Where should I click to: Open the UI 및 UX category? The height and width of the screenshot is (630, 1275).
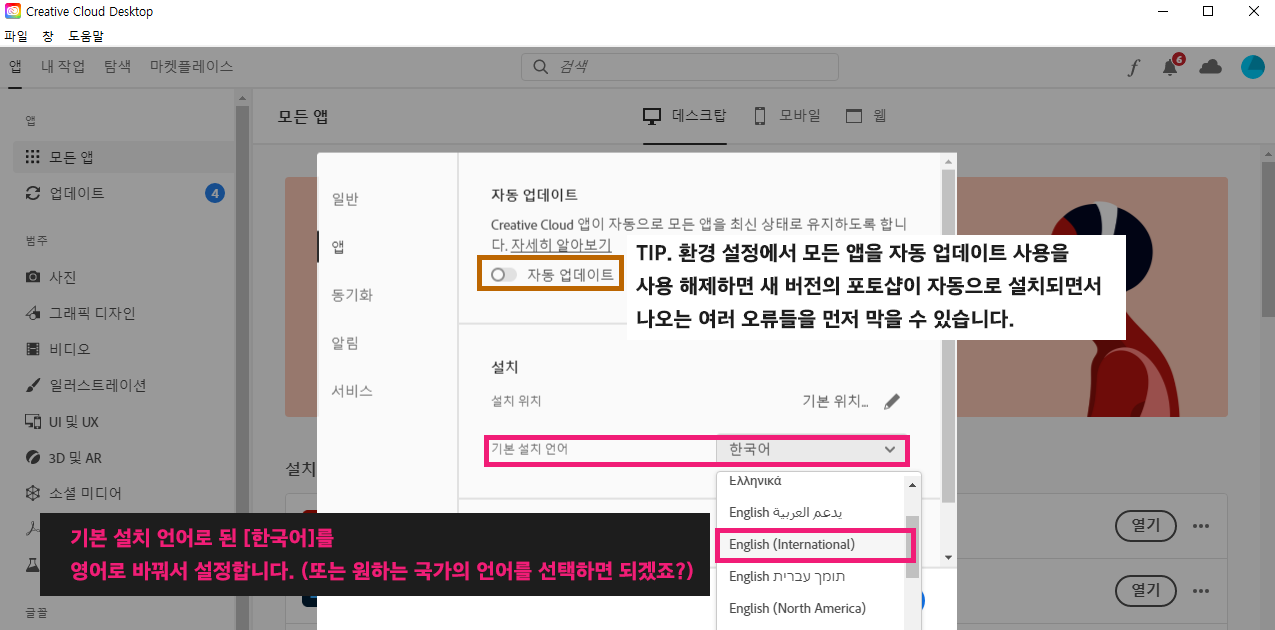pyautogui.click(x=62, y=421)
